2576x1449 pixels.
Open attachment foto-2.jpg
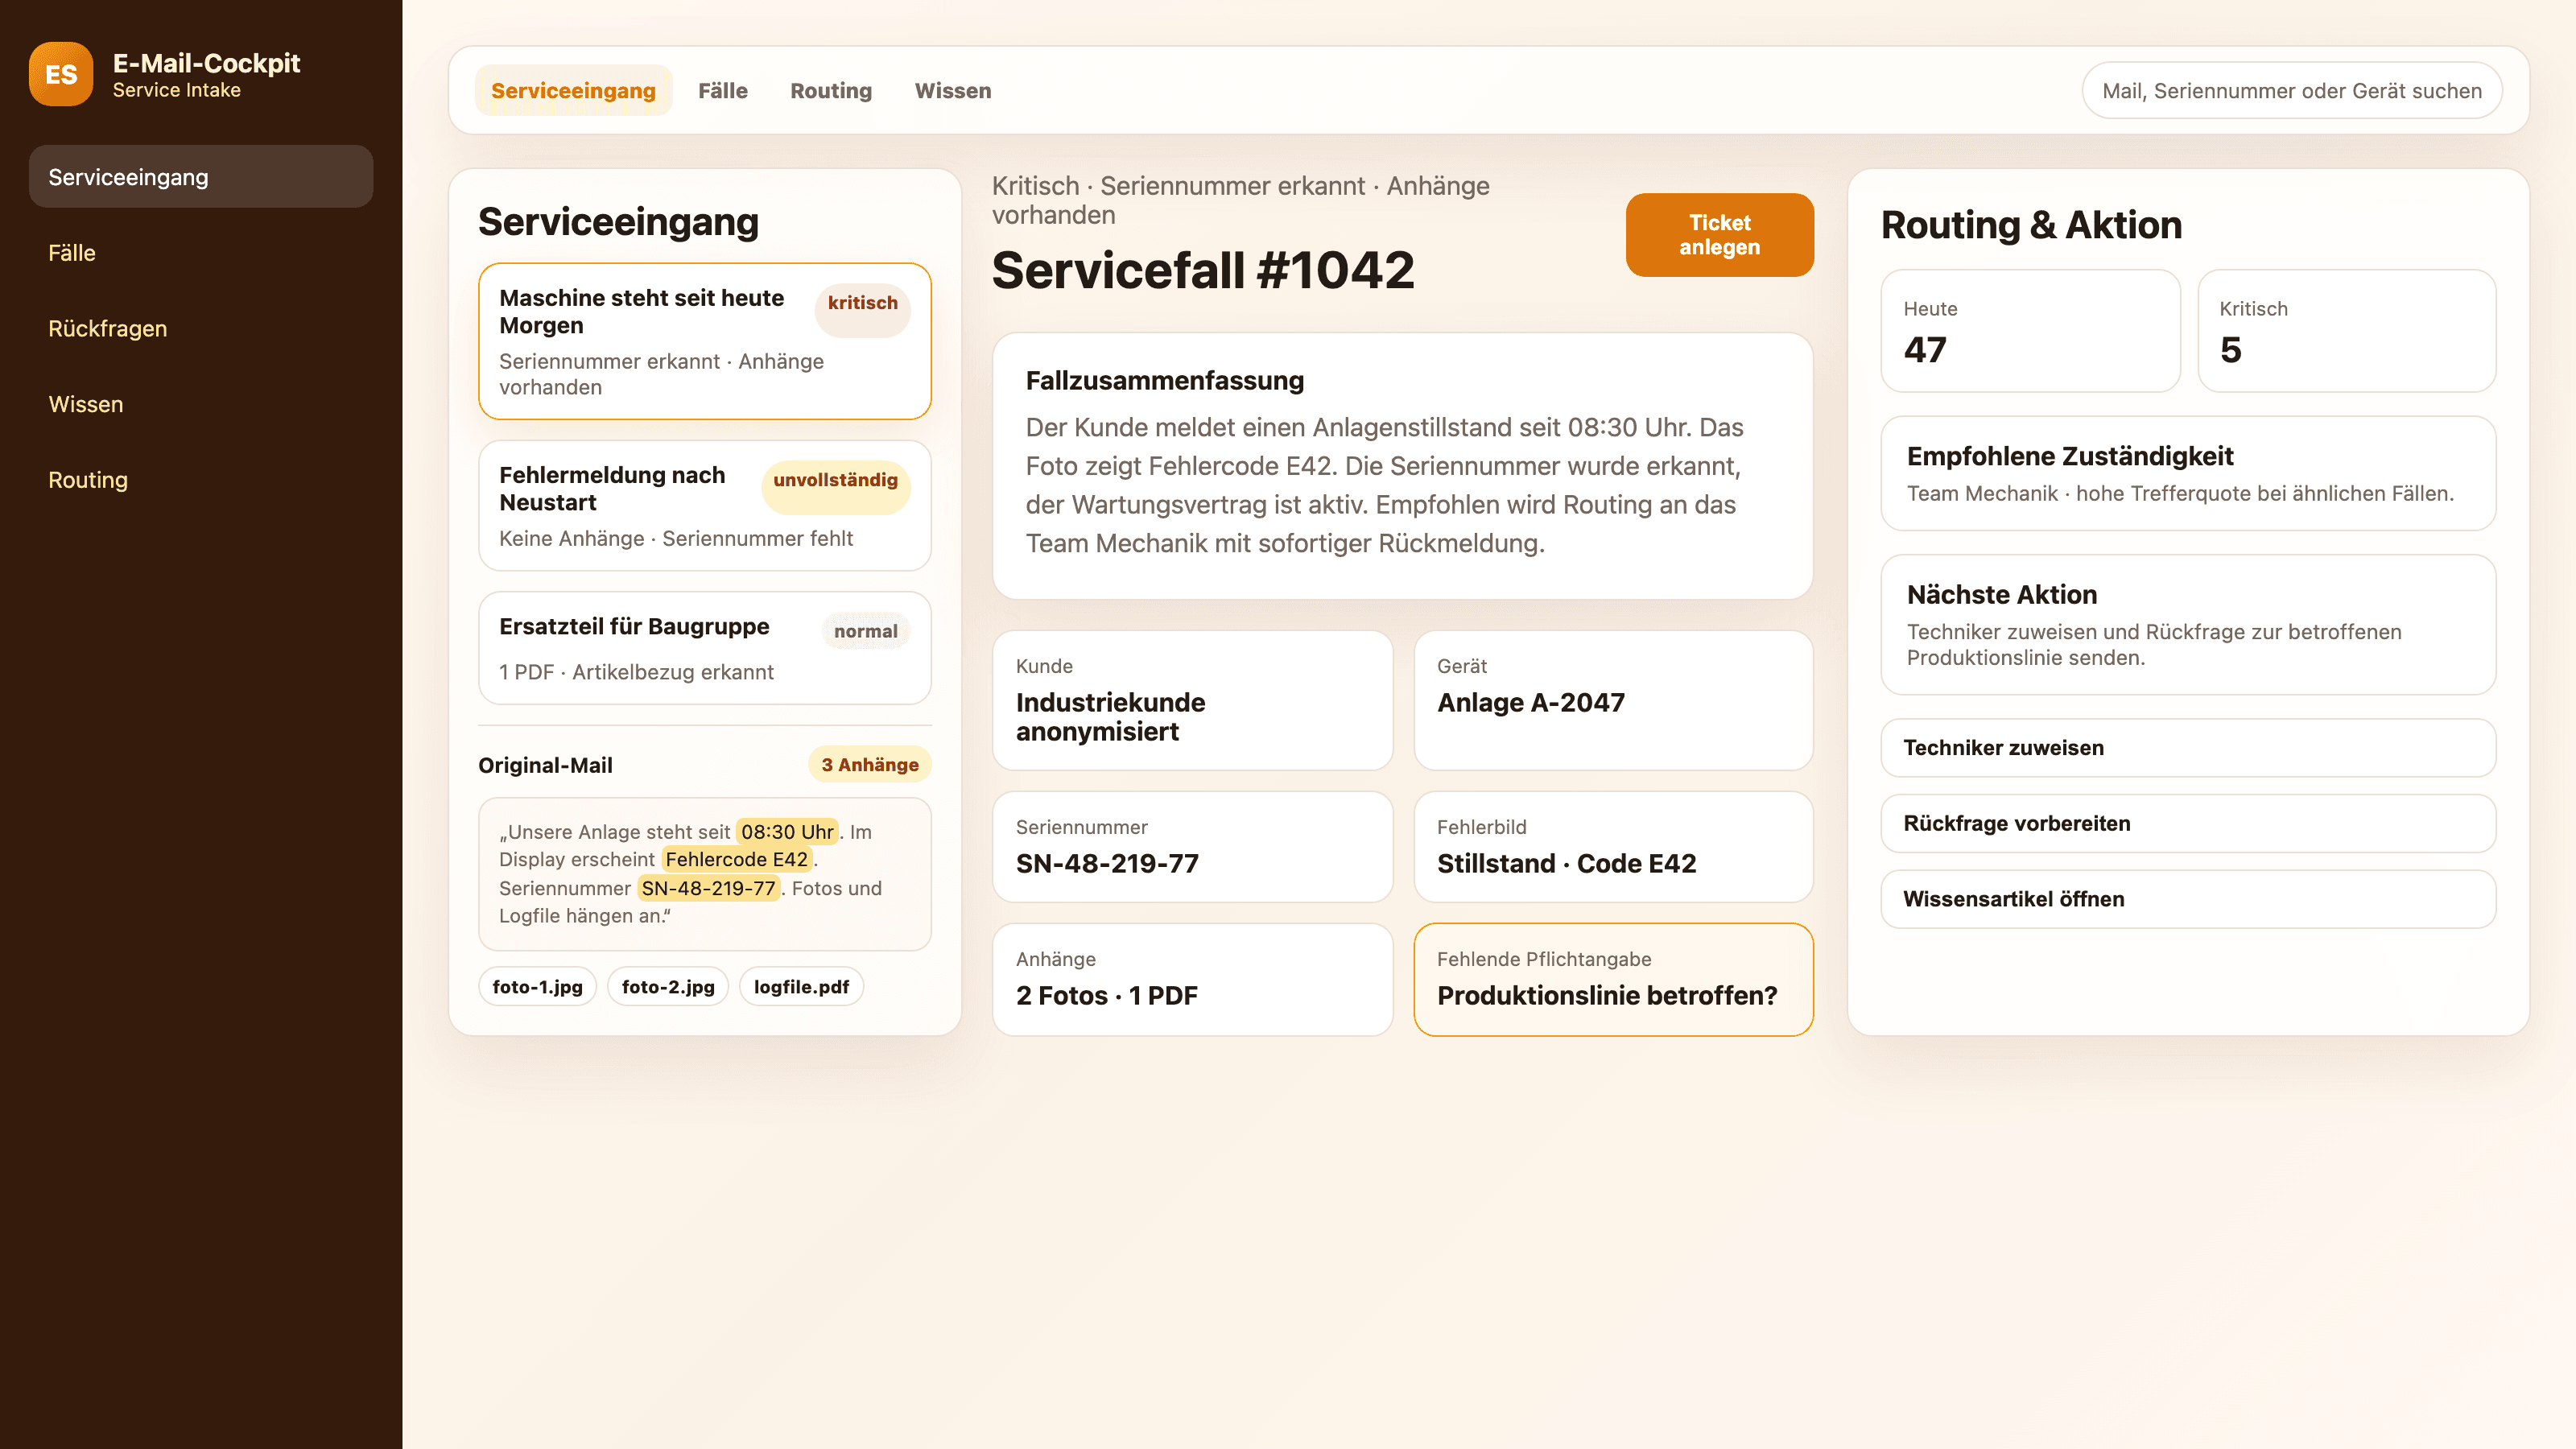coord(668,987)
